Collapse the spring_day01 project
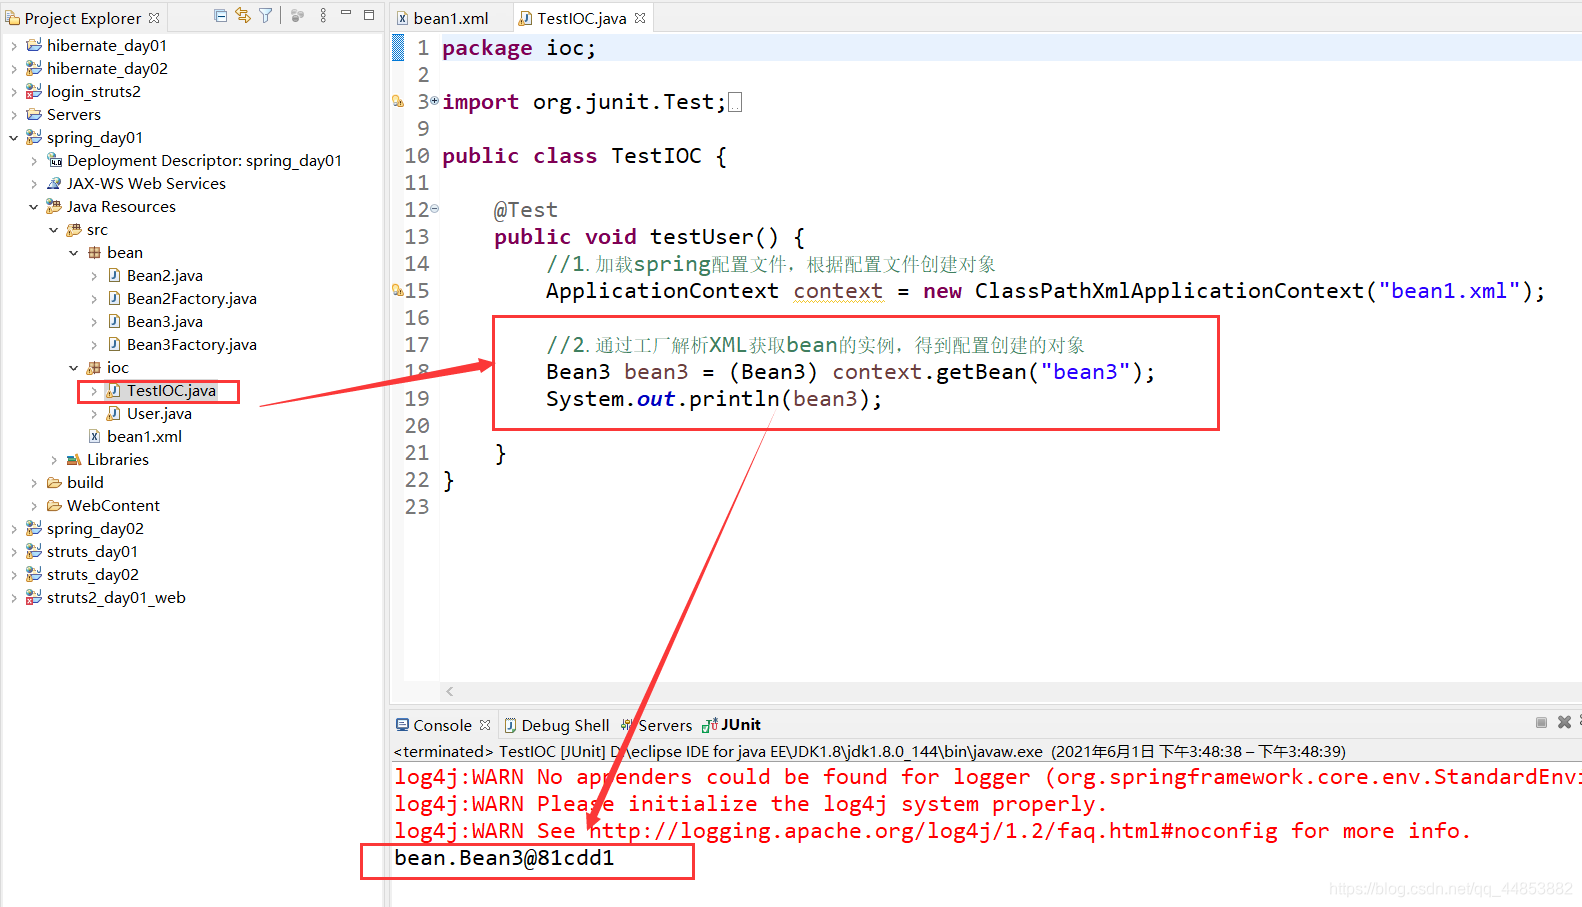 click(x=13, y=138)
